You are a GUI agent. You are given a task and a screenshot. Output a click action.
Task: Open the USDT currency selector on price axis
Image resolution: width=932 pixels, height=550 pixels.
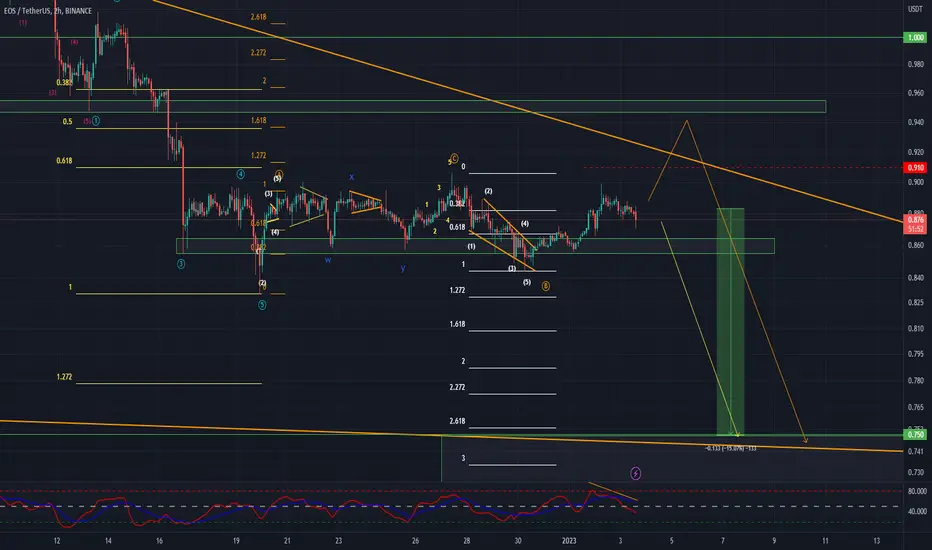(915, 9)
